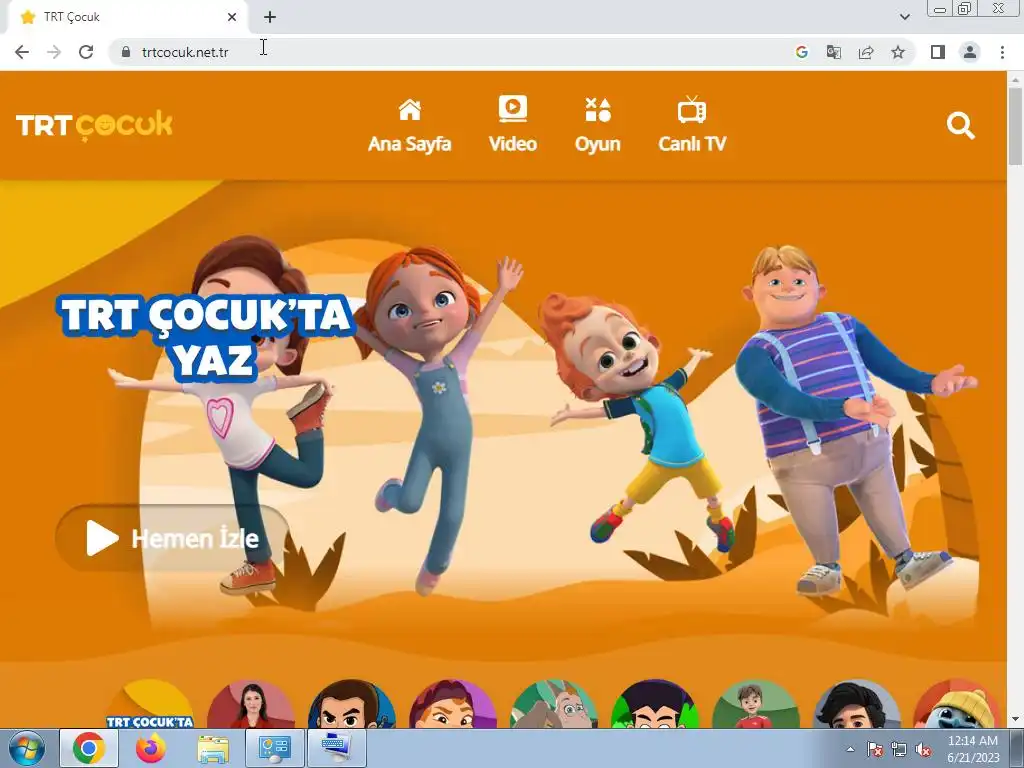Viewport: 1024px width, 768px height.
Task: Open Action Center flag icon
Action: tap(874, 749)
